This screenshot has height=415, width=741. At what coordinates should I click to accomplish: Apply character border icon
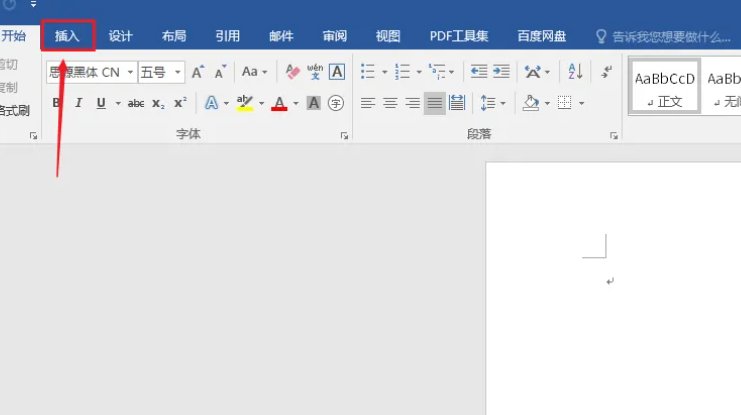[x=336, y=72]
